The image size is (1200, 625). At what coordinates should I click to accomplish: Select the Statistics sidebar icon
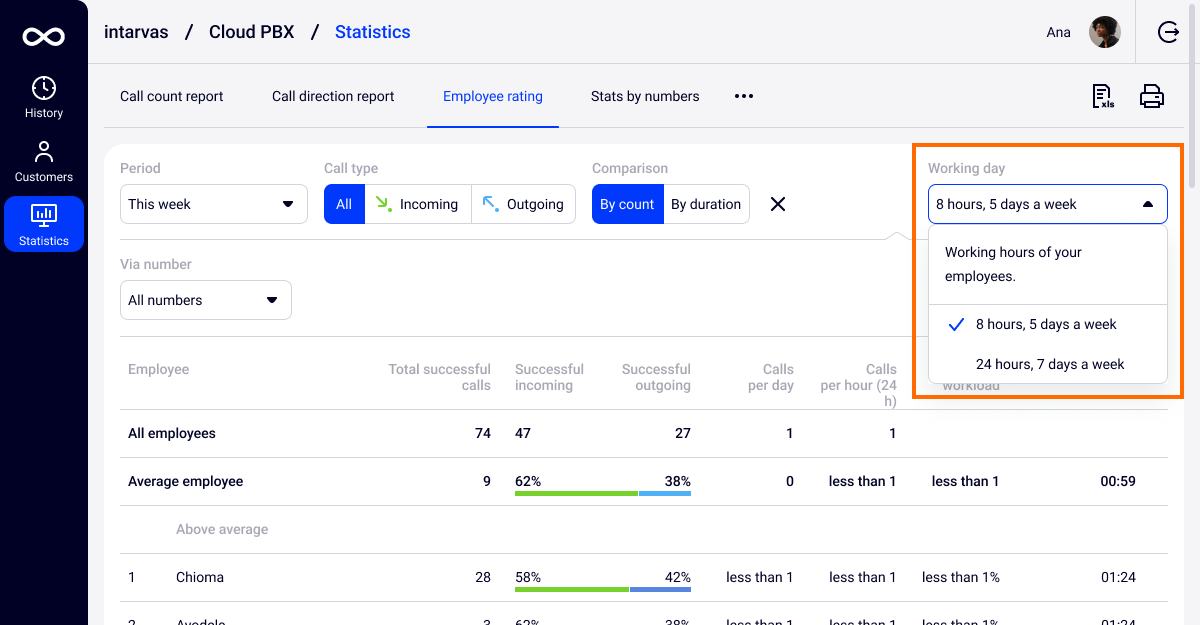(43, 224)
